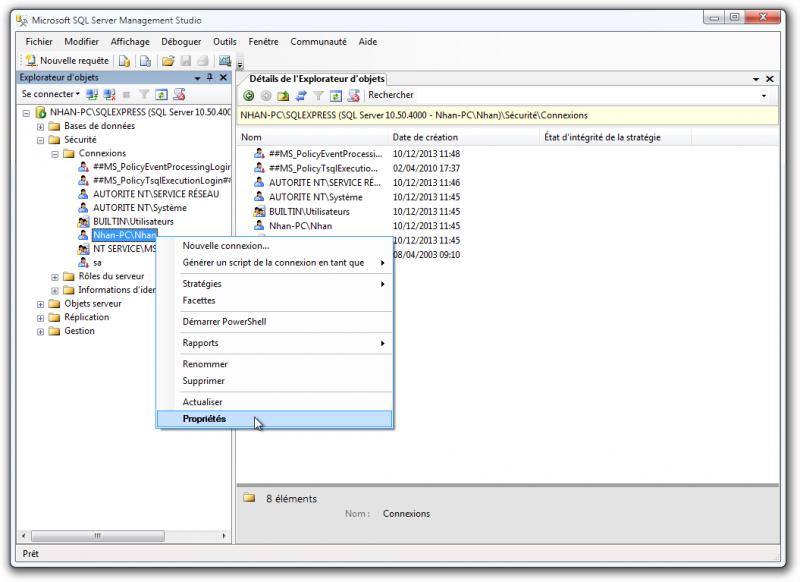Open the Se connecter dropdown
The height and width of the screenshot is (582, 800).
(x=51, y=94)
